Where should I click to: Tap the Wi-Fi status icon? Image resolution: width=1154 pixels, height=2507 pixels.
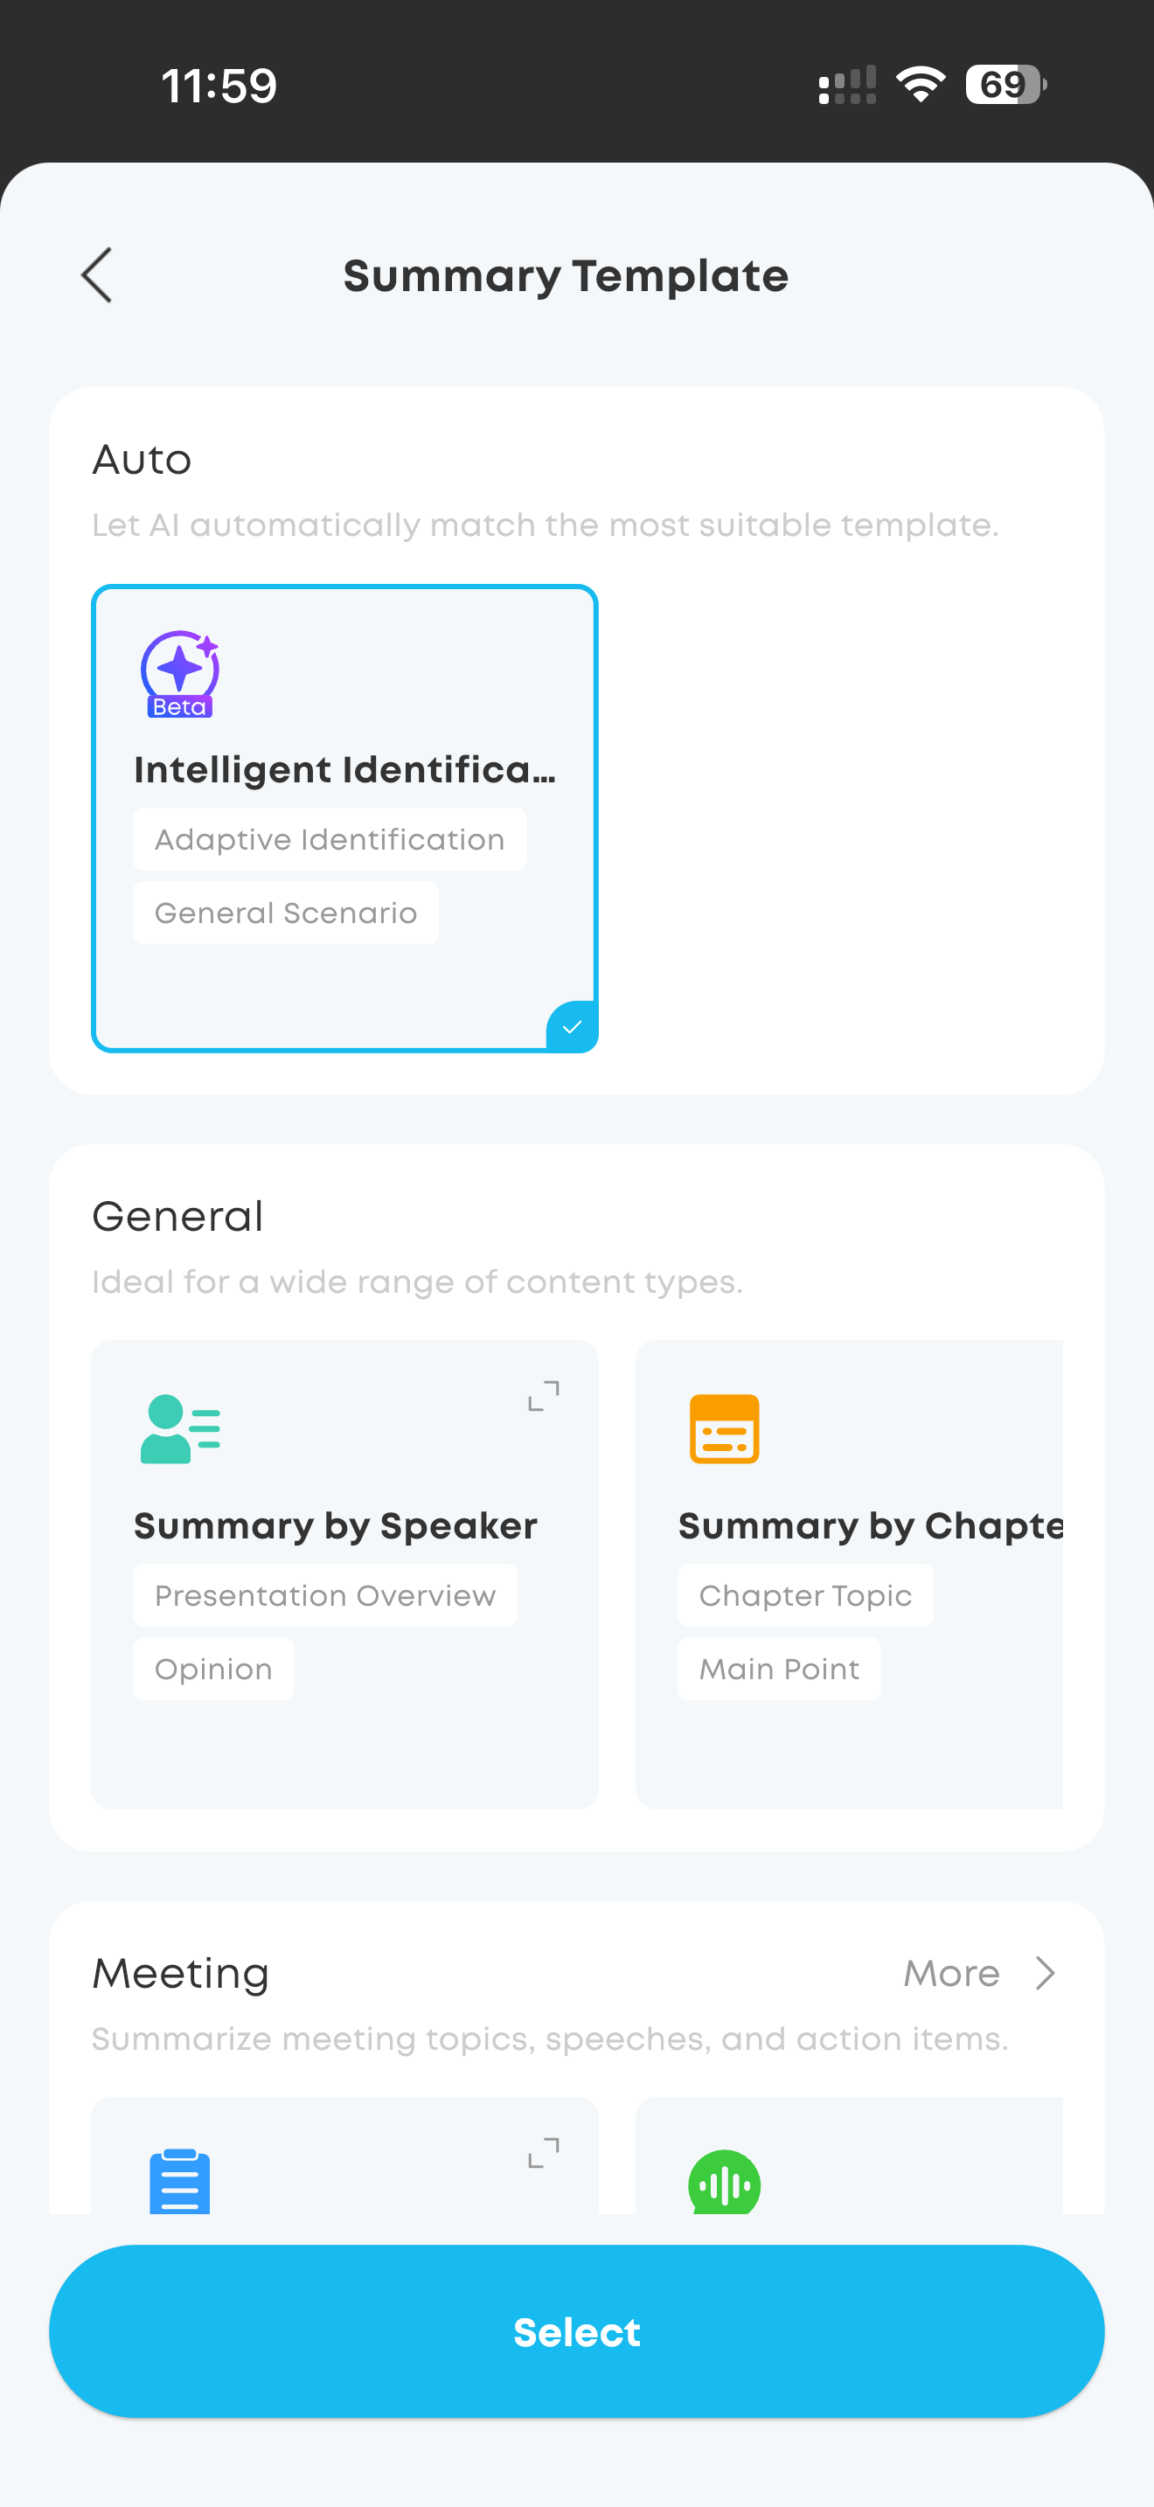click(921, 84)
